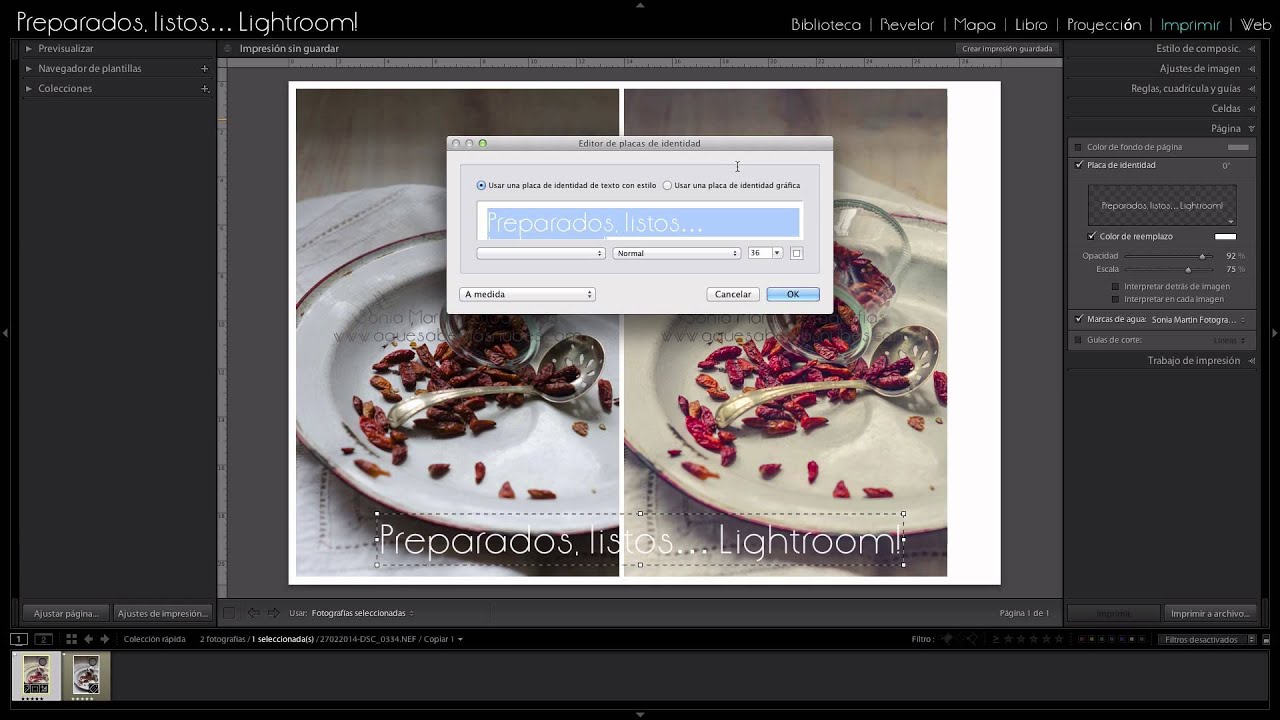Image resolution: width=1280 pixels, height=720 pixels.
Task: Open the A medida preset dropdown
Action: click(527, 294)
